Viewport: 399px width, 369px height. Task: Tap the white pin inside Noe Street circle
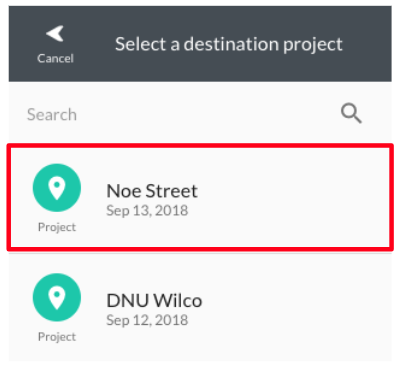(x=57, y=188)
